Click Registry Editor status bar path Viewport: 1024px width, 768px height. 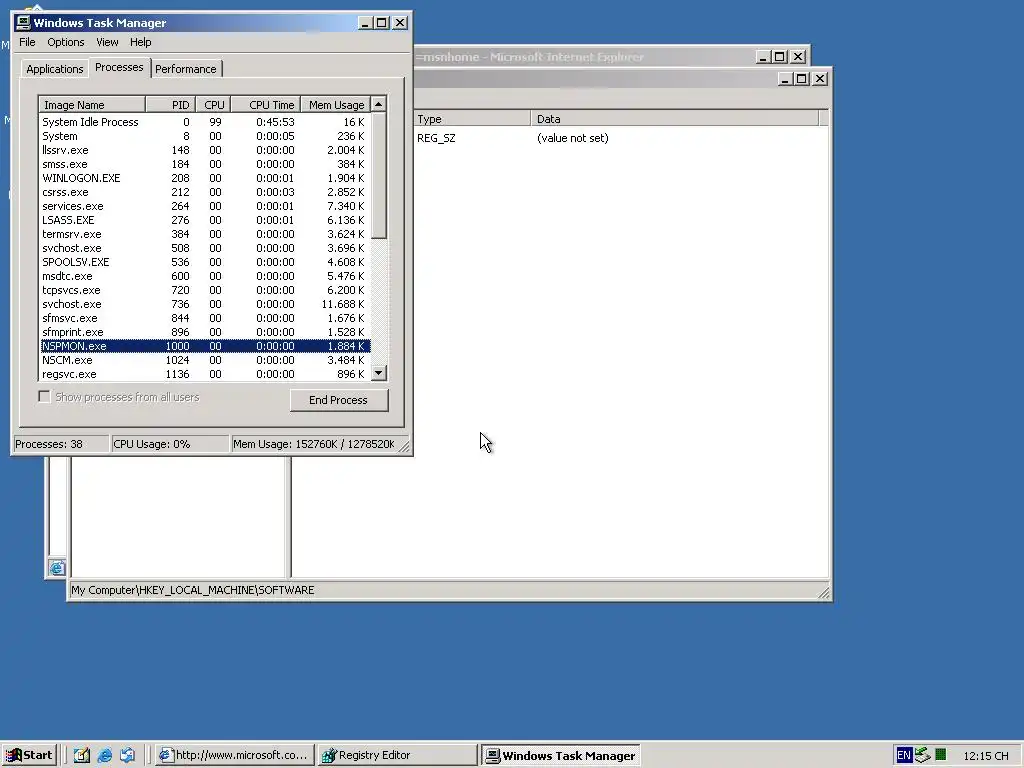click(x=193, y=590)
